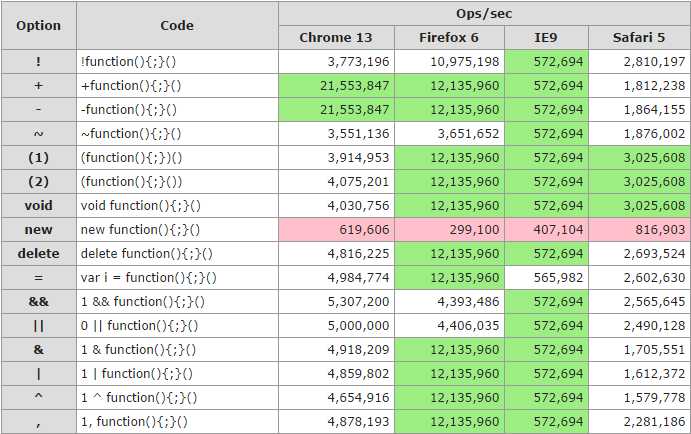Select the var i = function(){;}() cell
The image size is (691, 434).
[x=177, y=278]
